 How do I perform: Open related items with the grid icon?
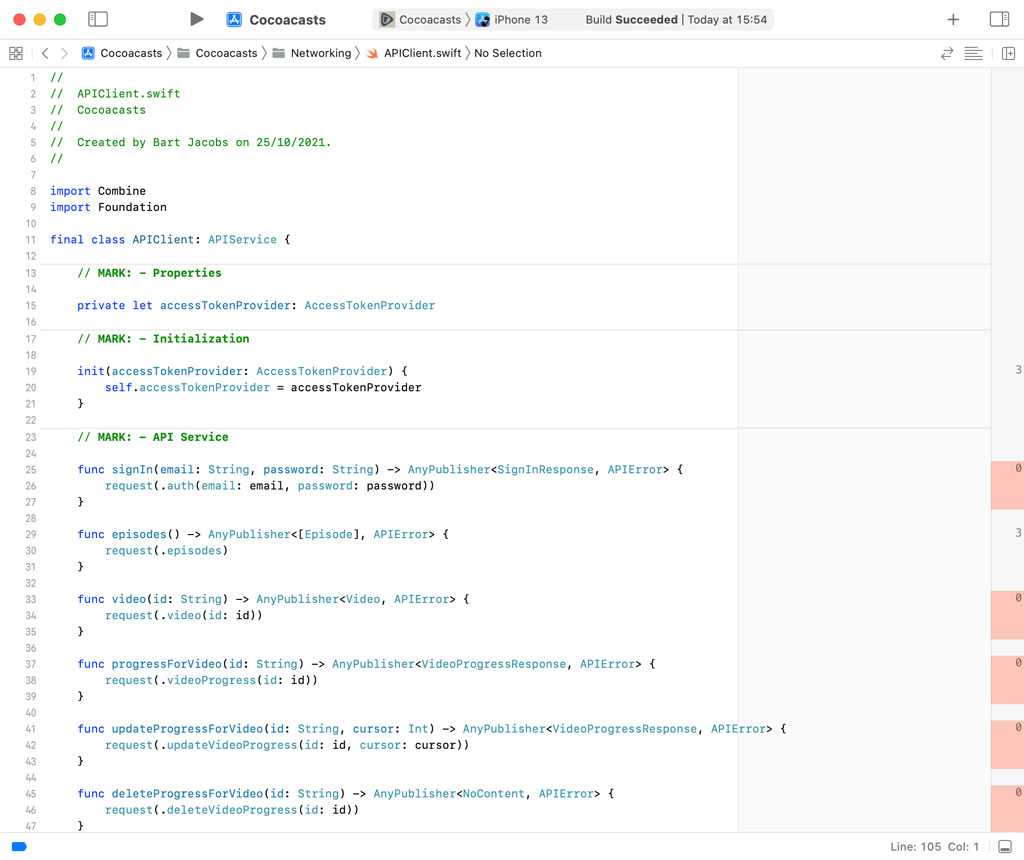click(x=16, y=53)
